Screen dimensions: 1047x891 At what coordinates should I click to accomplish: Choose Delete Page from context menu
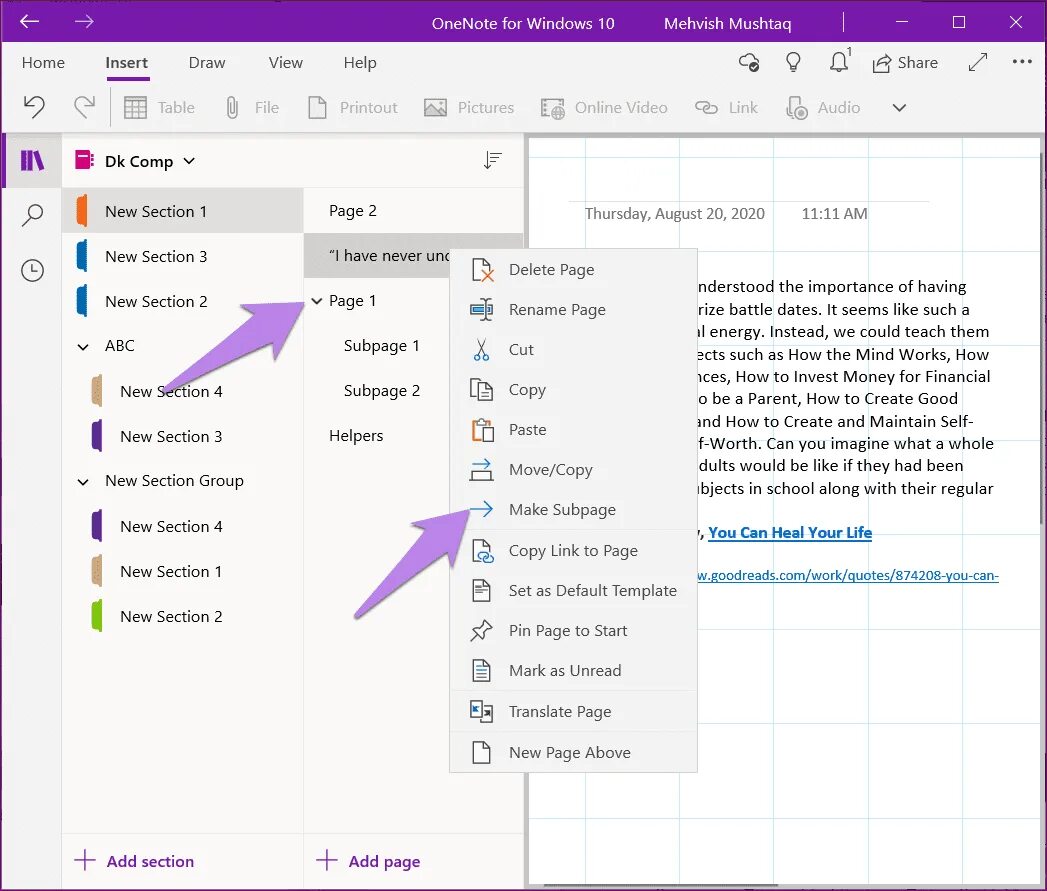(x=574, y=270)
